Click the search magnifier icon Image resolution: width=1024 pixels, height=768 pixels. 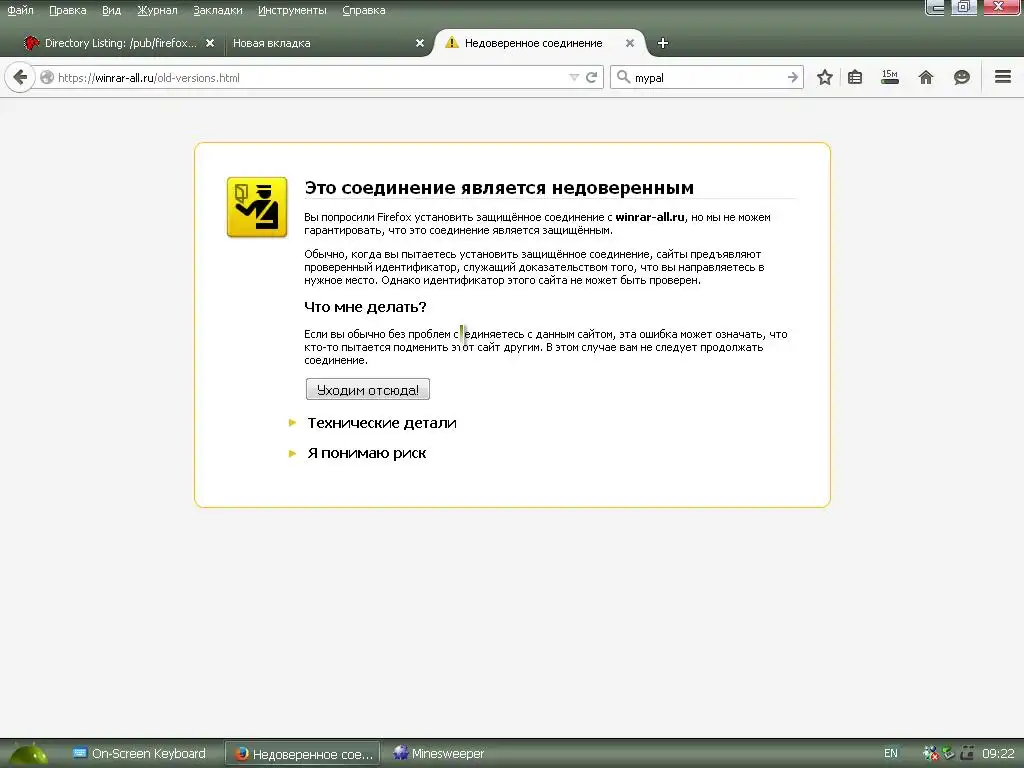tap(624, 77)
